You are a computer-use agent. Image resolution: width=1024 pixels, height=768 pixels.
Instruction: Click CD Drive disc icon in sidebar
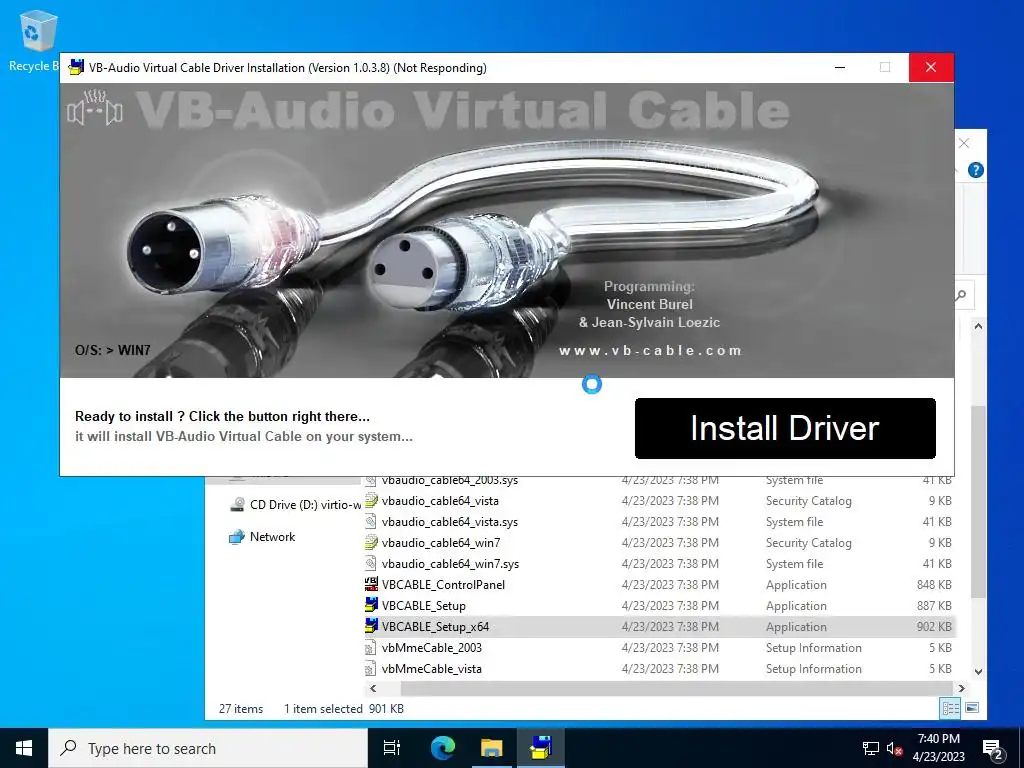click(x=237, y=505)
